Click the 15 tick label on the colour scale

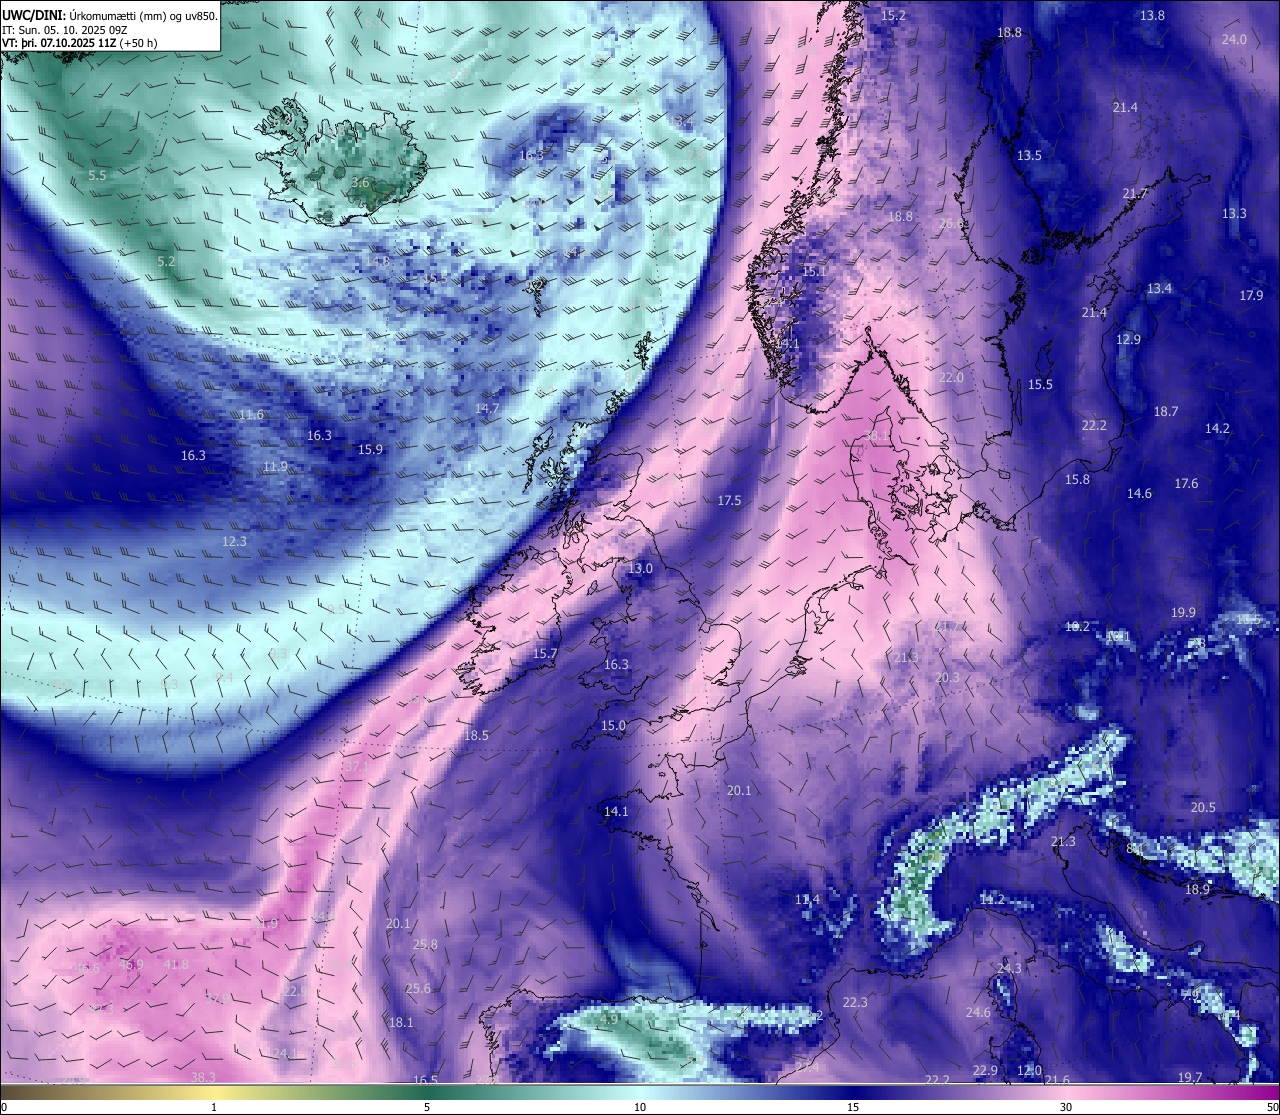point(853,1107)
